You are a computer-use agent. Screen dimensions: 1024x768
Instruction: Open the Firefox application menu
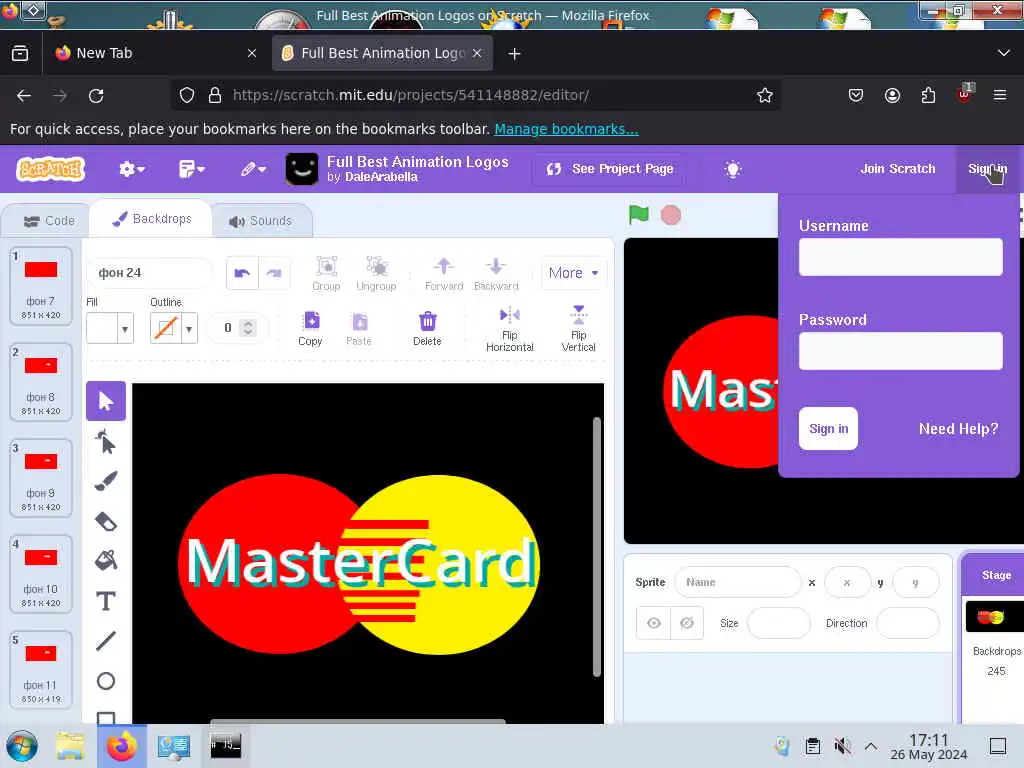999,95
